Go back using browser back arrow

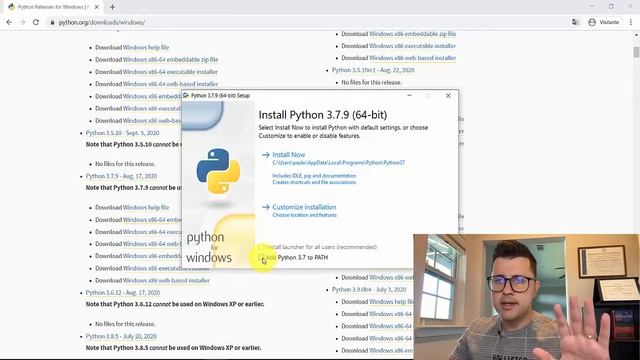coord(9,22)
